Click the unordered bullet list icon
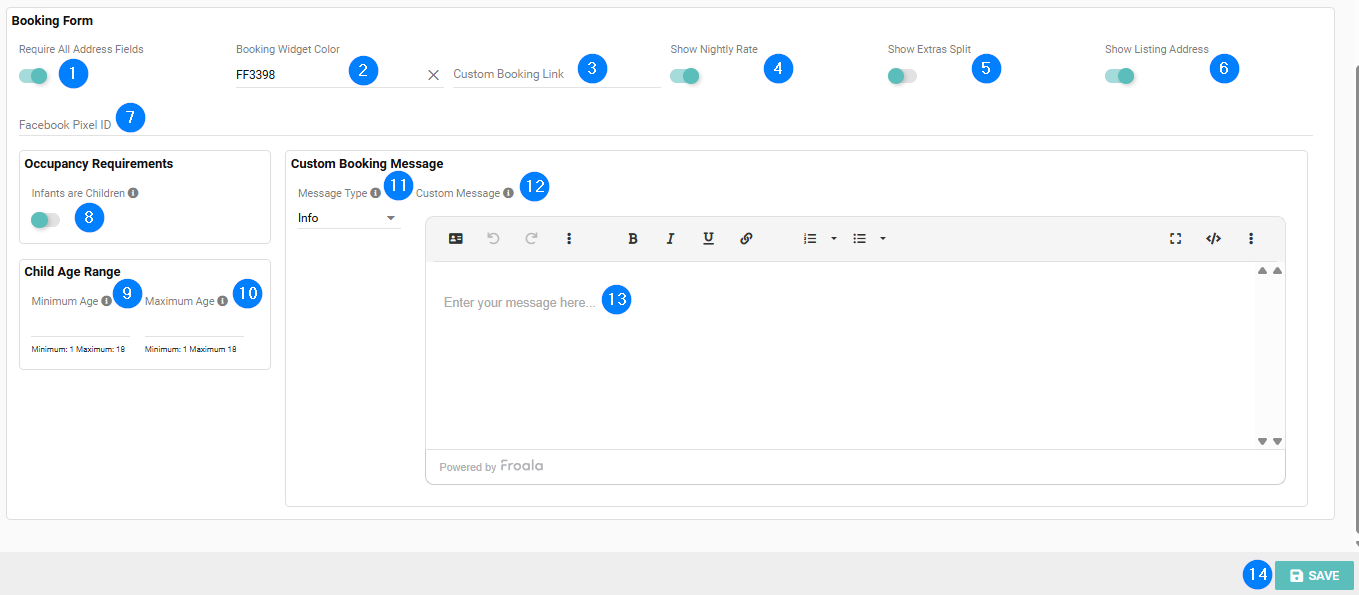Screen dimensions: 1359x595 pos(859,239)
